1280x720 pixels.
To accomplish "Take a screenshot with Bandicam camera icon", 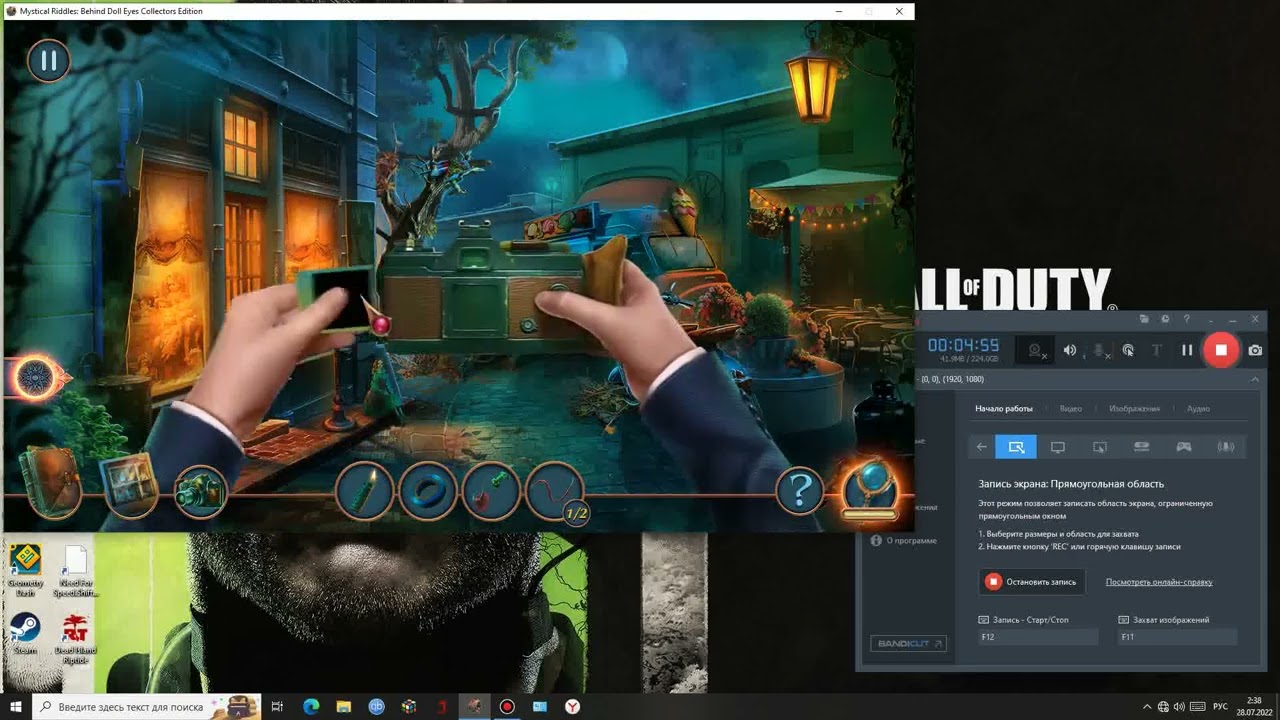I will click(1255, 350).
